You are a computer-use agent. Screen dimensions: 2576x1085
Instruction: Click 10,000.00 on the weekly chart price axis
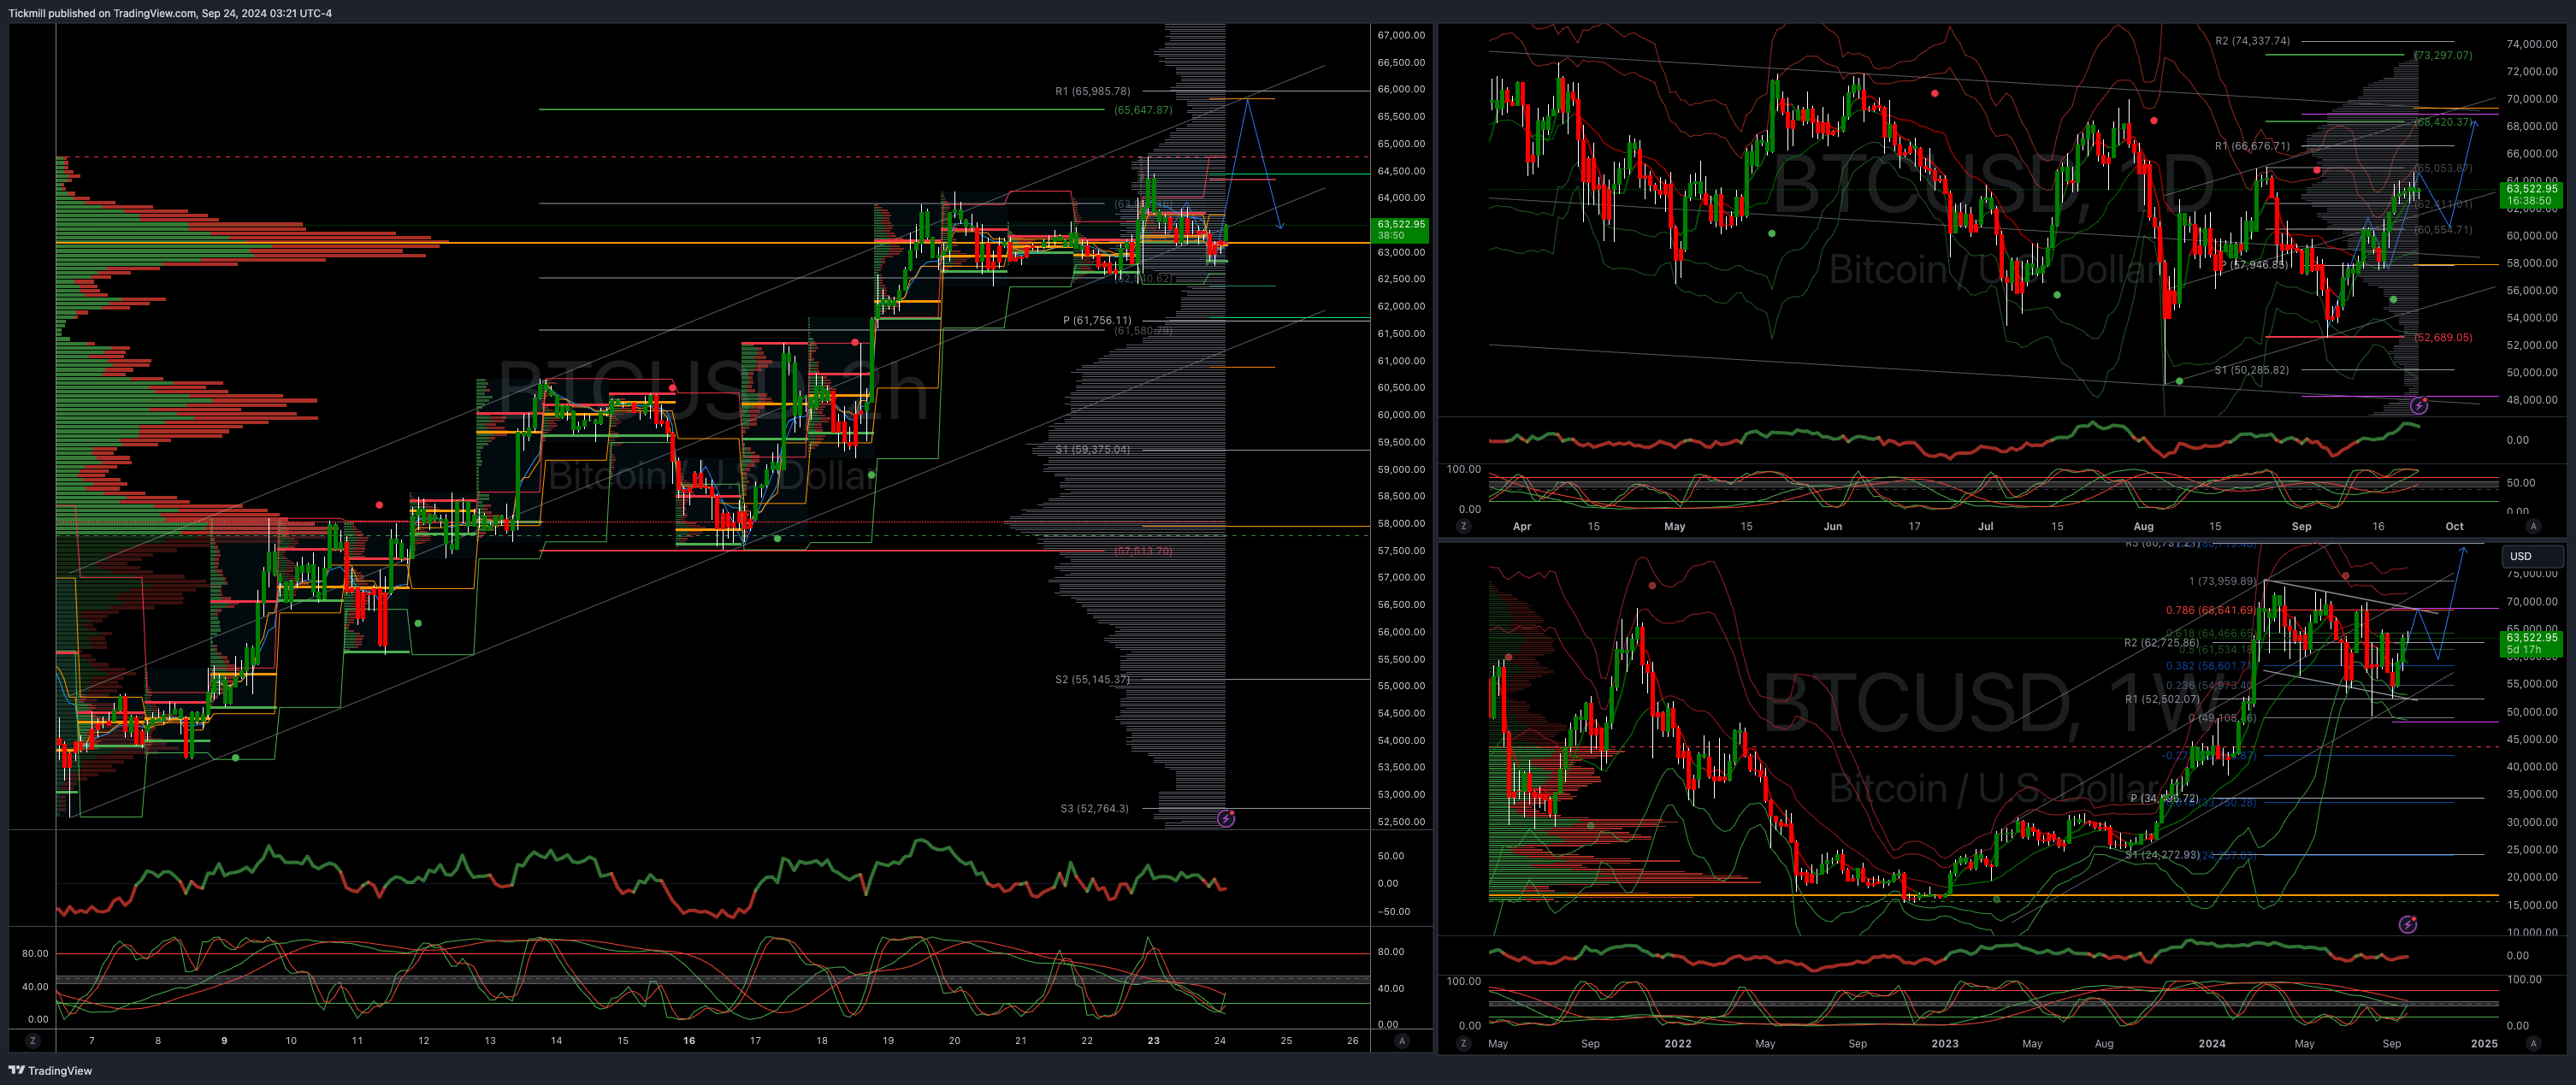click(2532, 932)
